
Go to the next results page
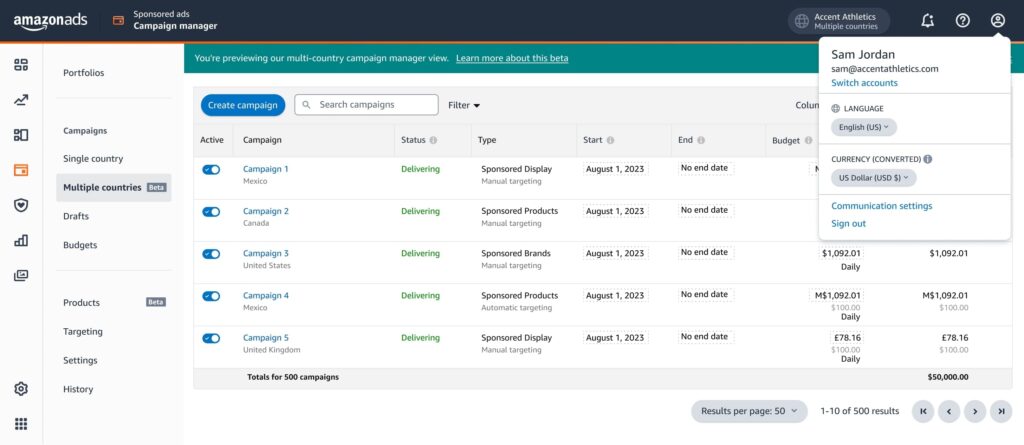[x=975, y=411]
